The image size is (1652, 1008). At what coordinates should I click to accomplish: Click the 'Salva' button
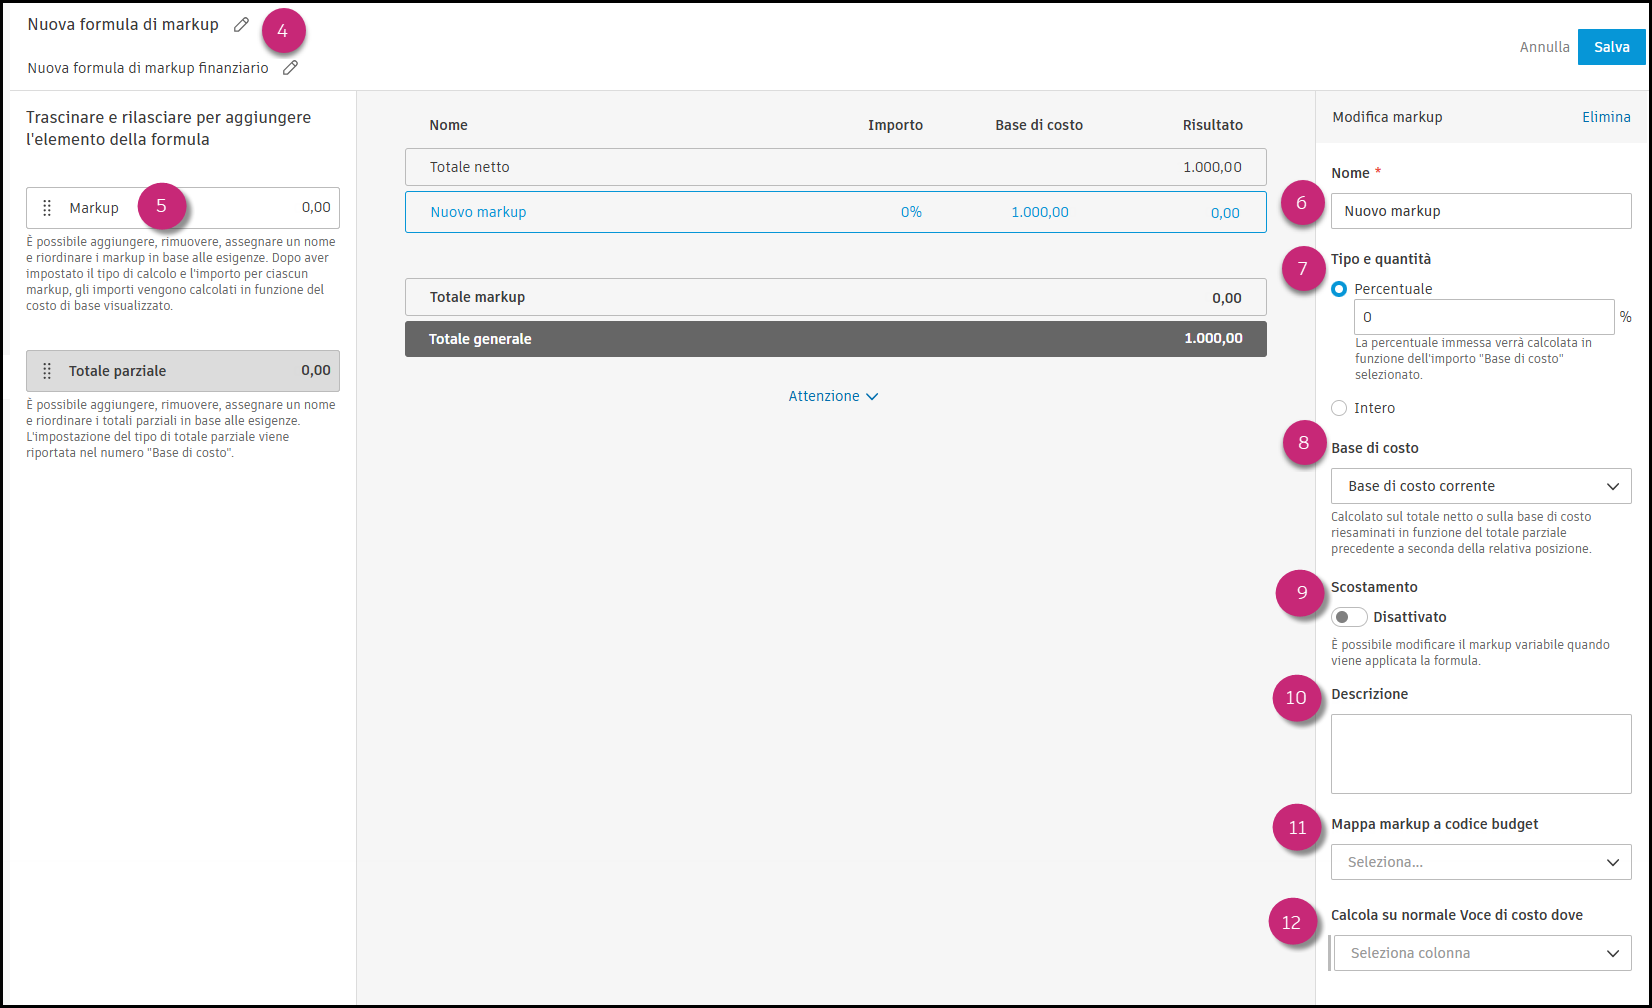(x=1612, y=46)
